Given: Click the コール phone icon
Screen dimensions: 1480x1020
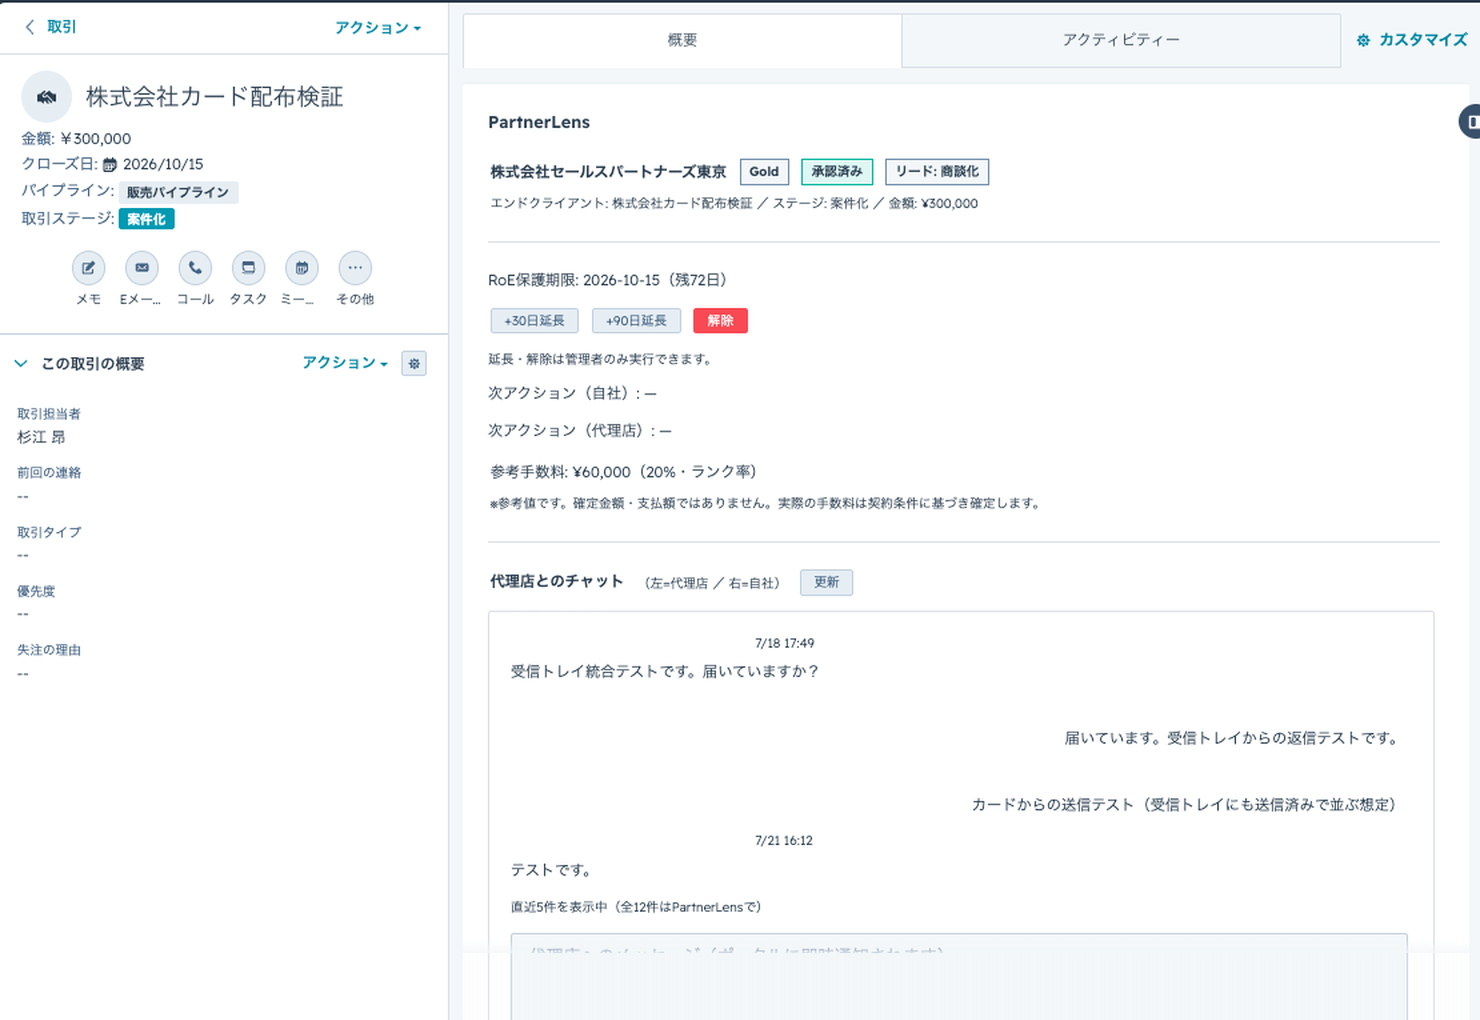Looking at the screenshot, I should [195, 268].
